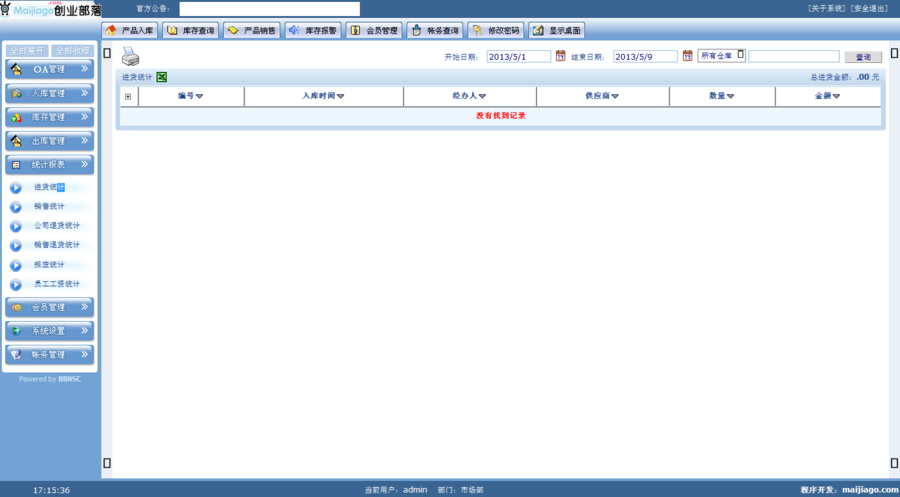Click the green Excel export icon
This screenshot has width=900, height=497.
click(x=161, y=77)
